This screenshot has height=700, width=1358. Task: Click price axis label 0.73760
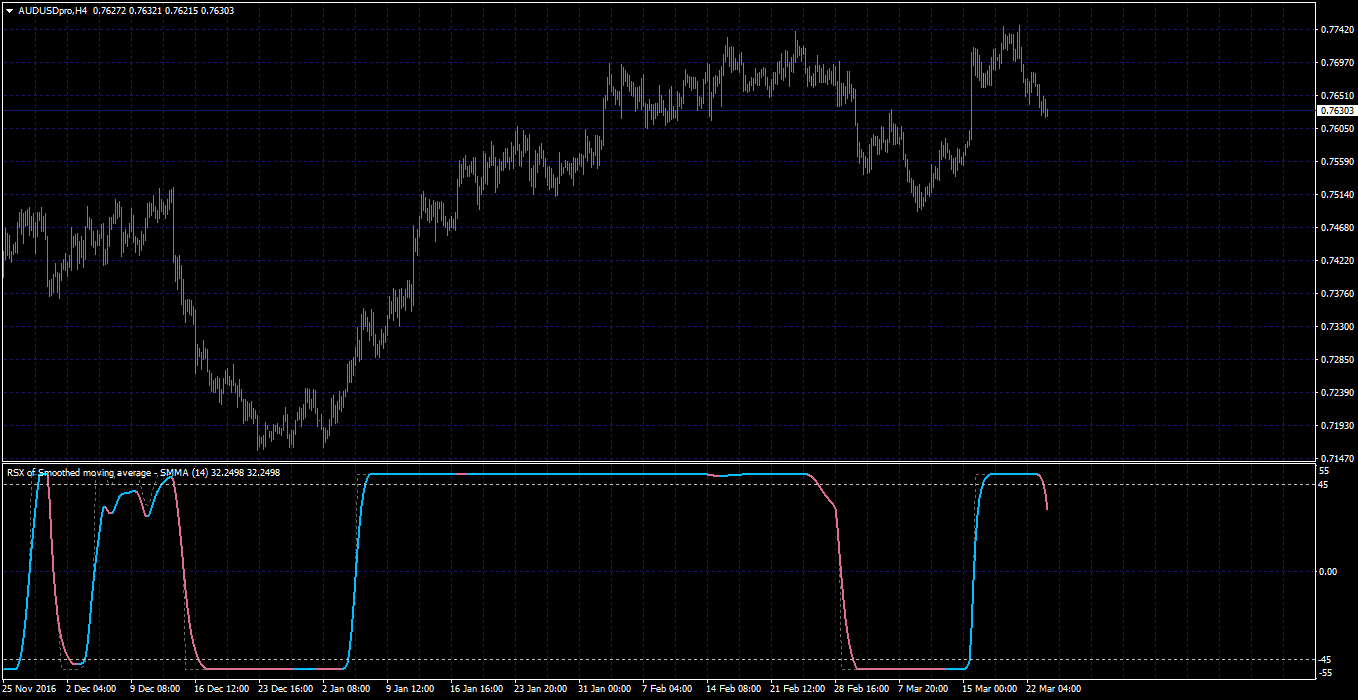tap(1337, 294)
